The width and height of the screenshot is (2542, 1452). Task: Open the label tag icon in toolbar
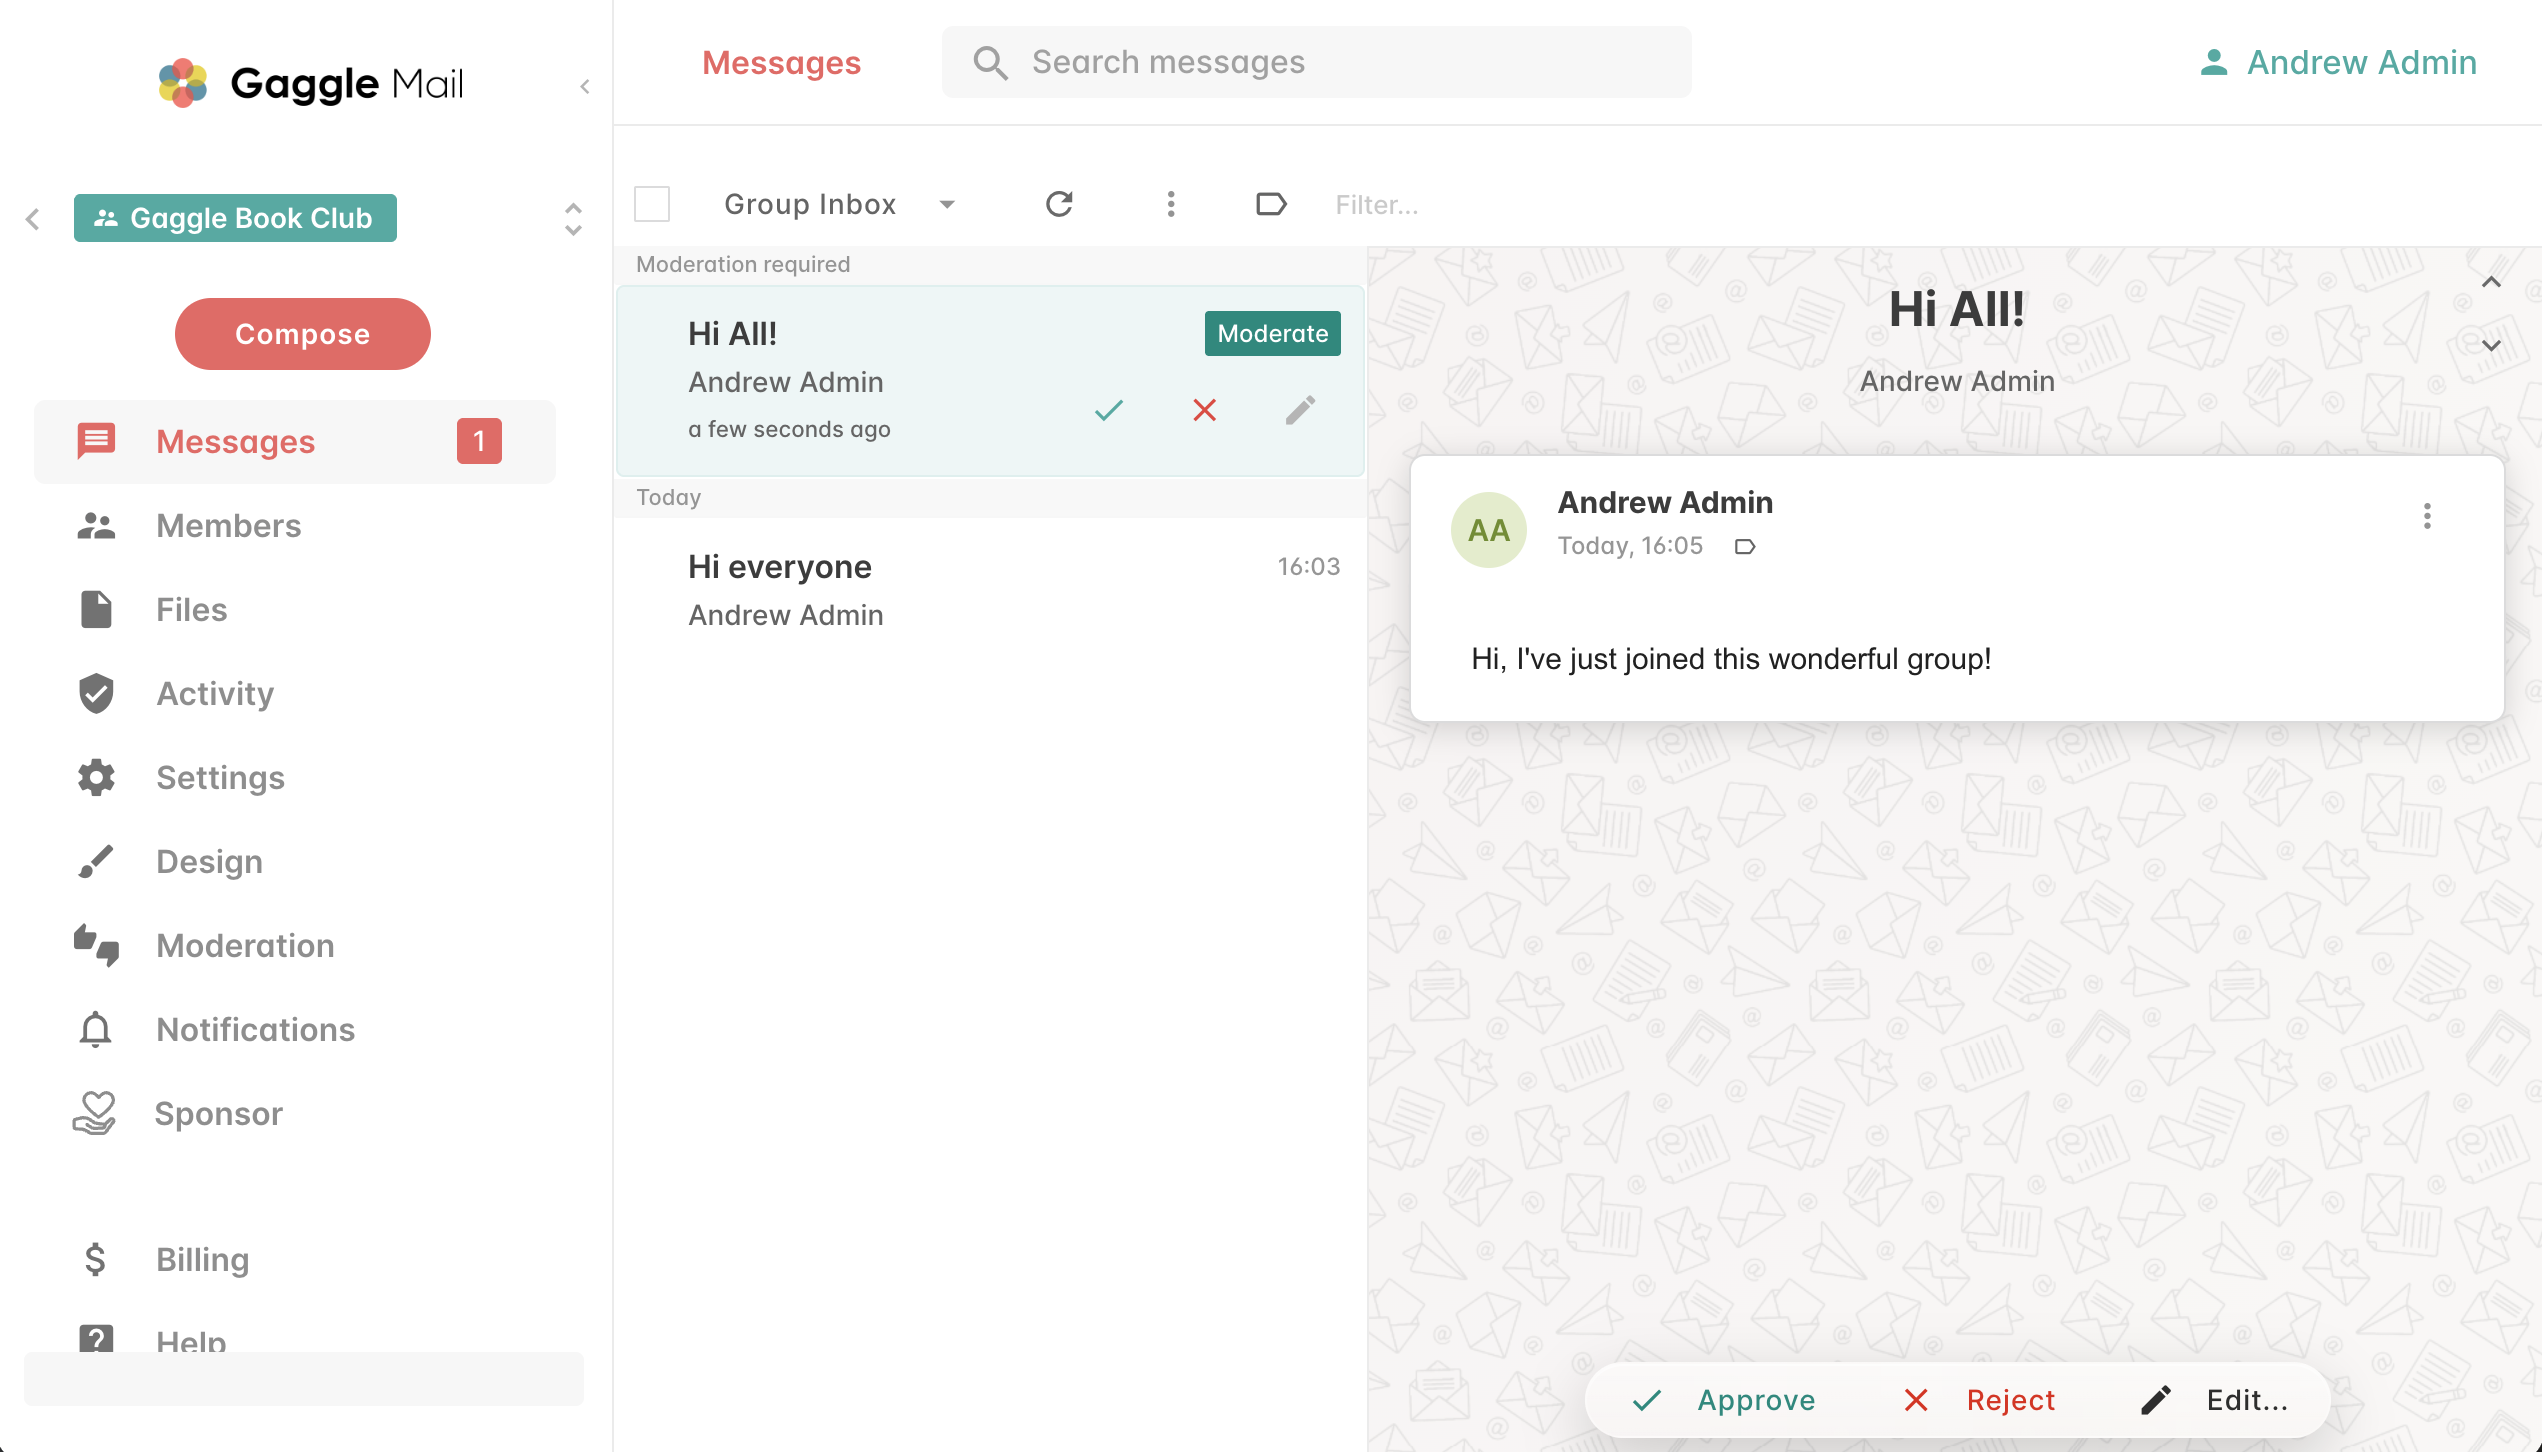click(x=1270, y=204)
